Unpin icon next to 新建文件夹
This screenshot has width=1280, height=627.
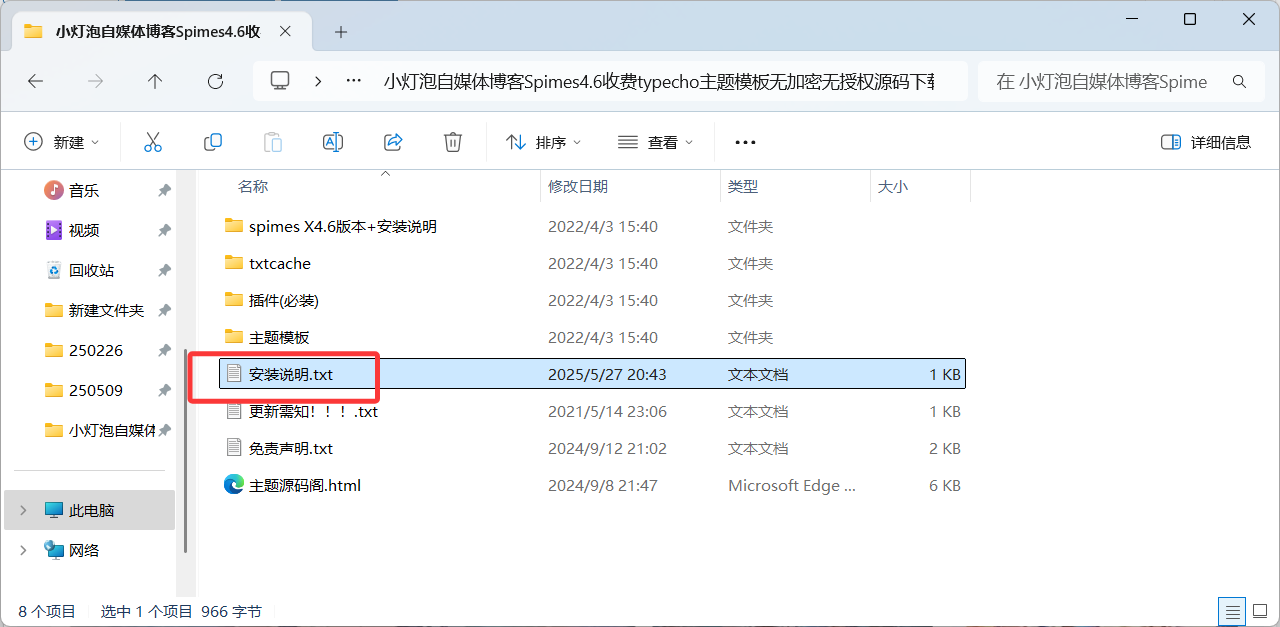pyautogui.click(x=164, y=310)
